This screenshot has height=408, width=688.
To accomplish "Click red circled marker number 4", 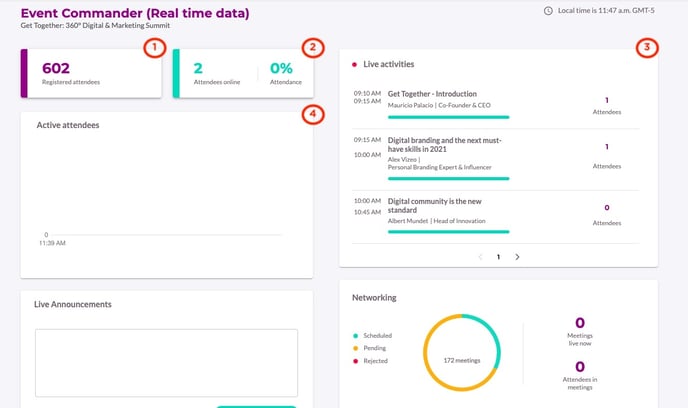I will [x=313, y=115].
